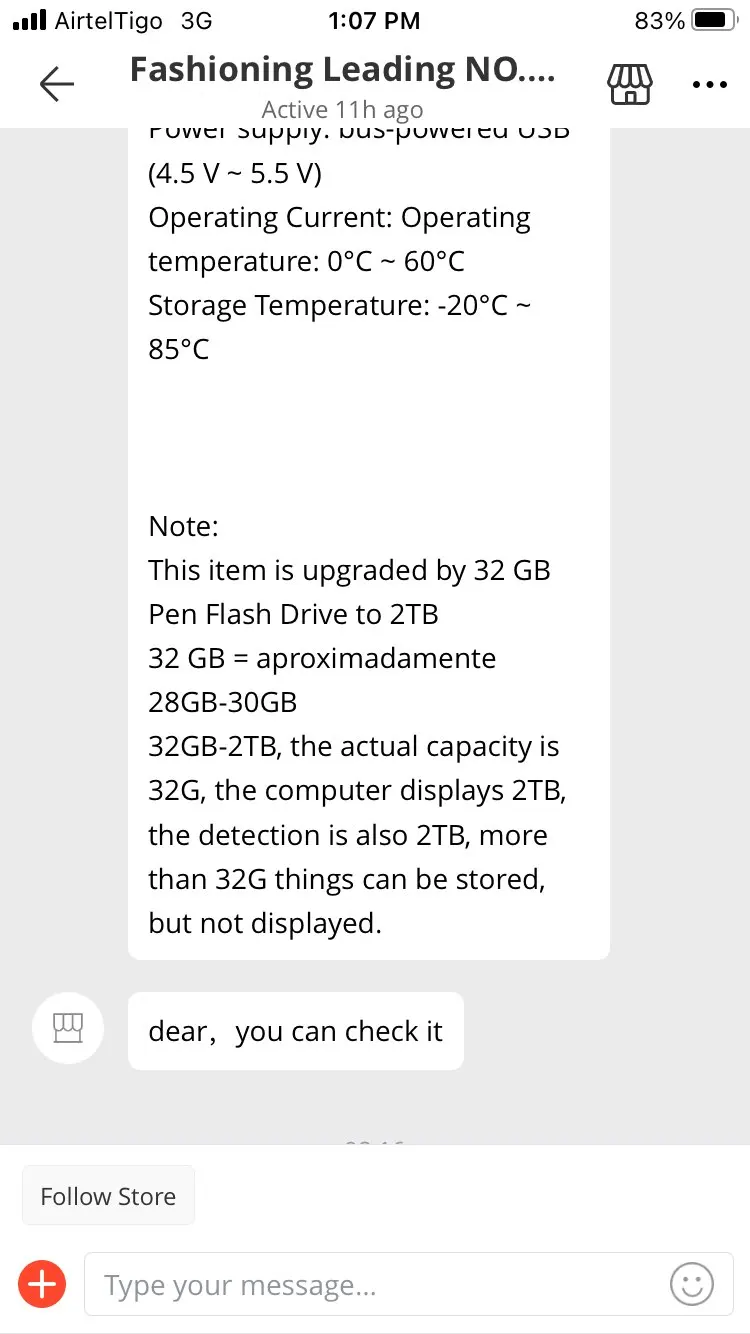The width and height of the screenshot is (750, 1334).
Task: Tap the "Note:" line in the message
Action: [184, 526]
